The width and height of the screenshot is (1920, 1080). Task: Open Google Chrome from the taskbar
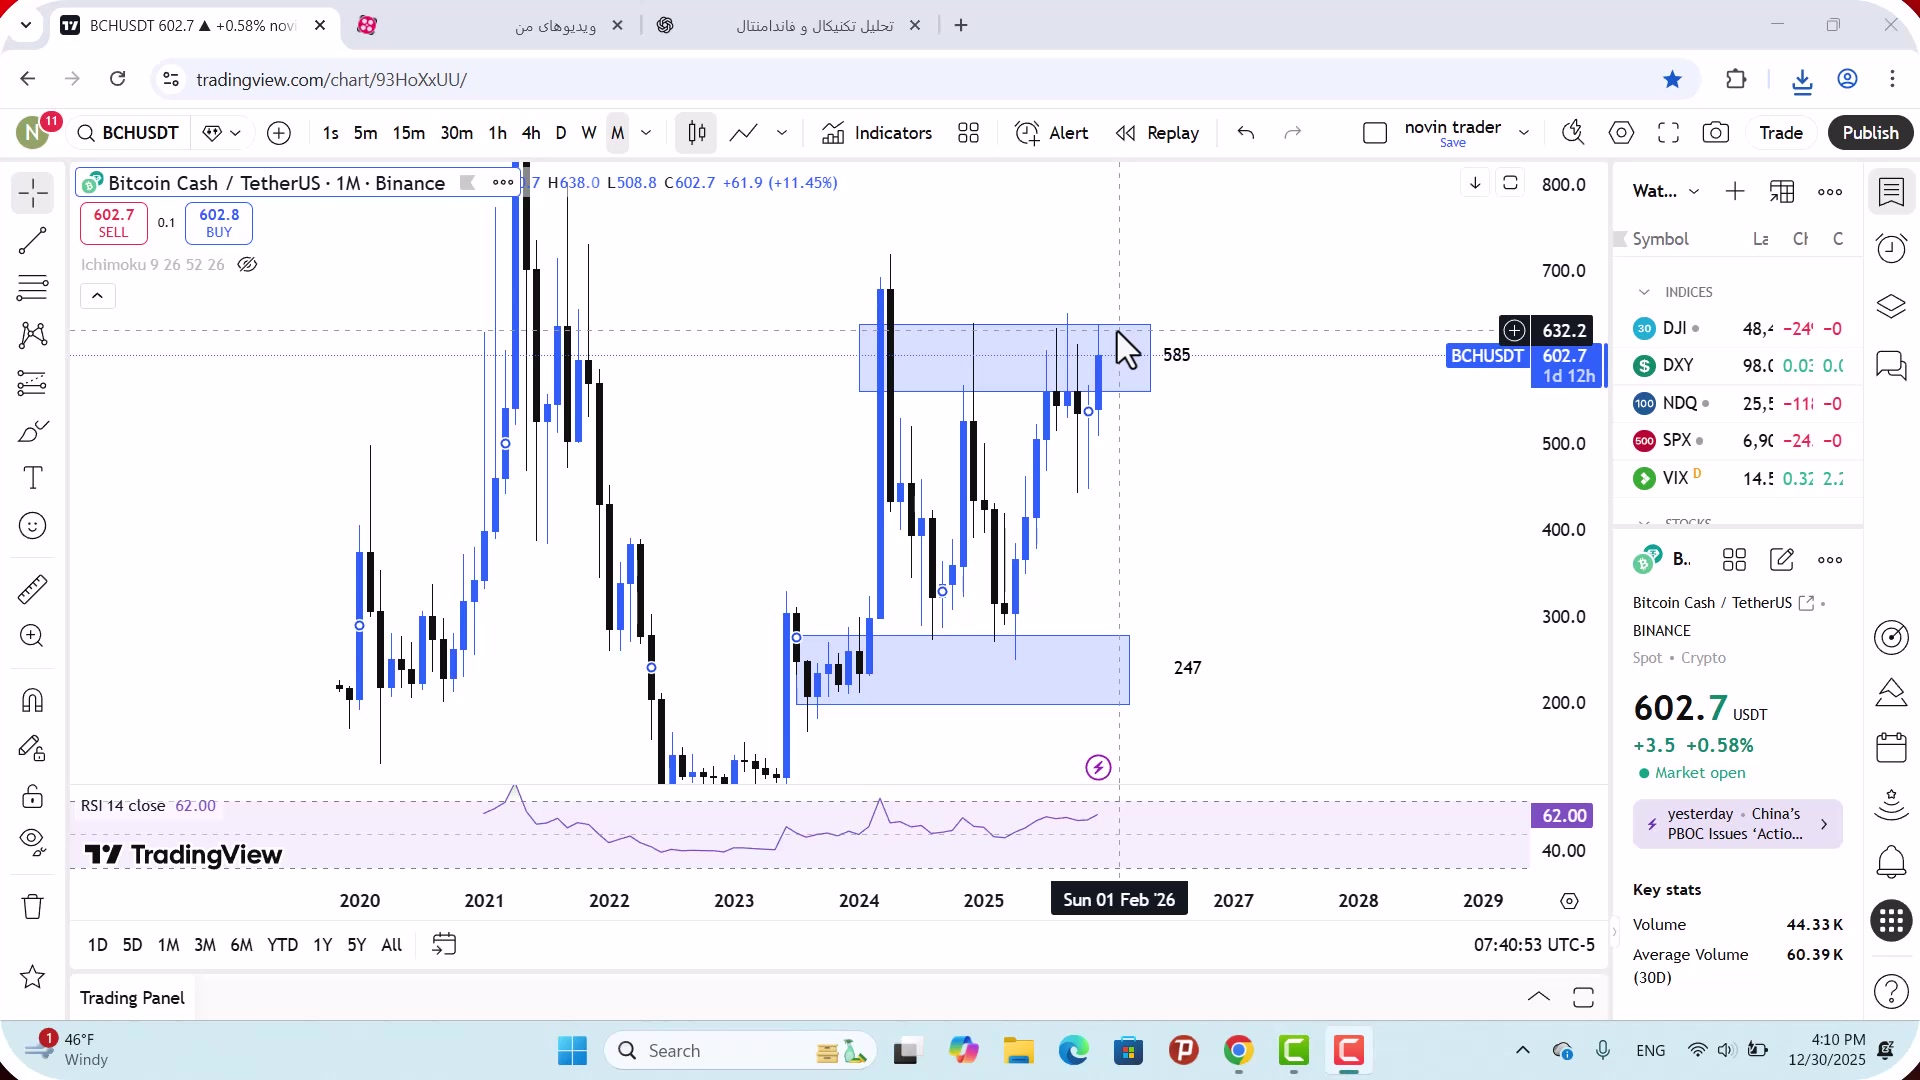(x=1238, y=1051)
